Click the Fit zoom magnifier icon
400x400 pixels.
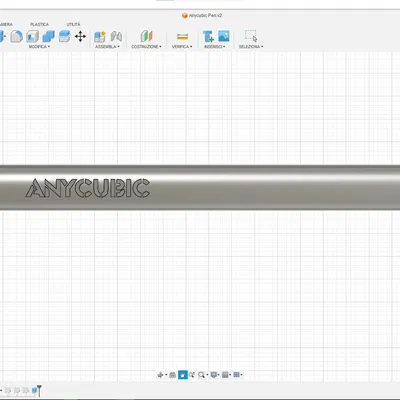202,375
